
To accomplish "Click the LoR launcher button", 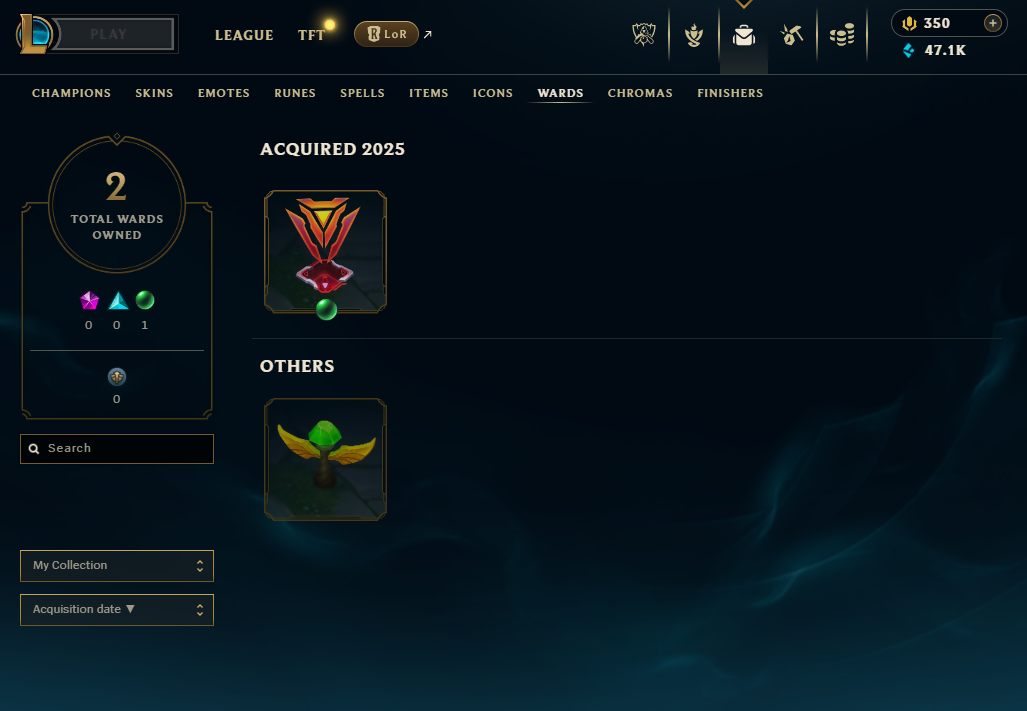I will pyautogui.click(x=386, y=34).
